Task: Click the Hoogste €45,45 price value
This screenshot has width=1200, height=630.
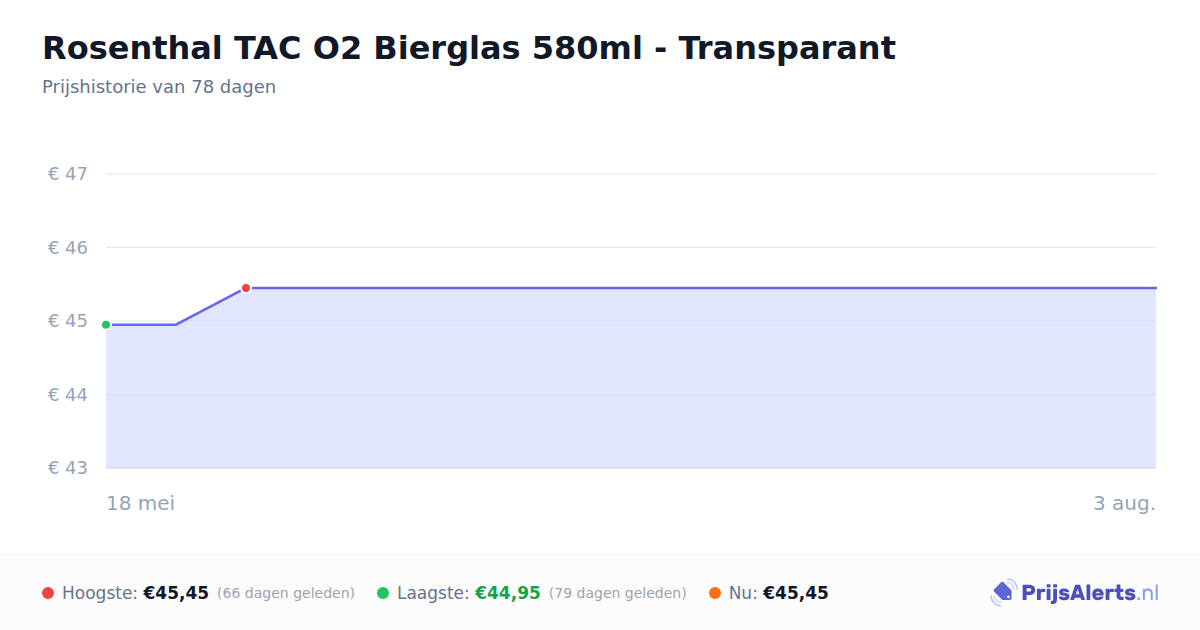Action: point(176,593)
